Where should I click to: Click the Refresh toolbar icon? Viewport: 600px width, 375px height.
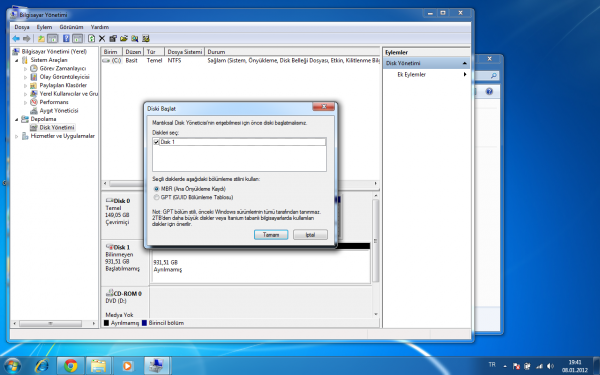click(x=91, y=38)
